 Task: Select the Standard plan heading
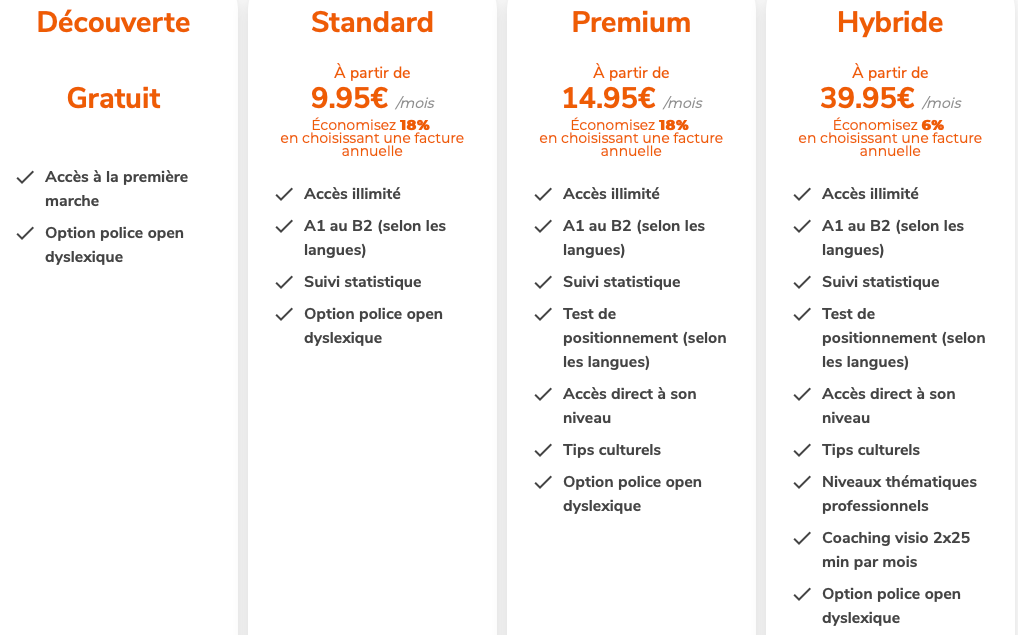click(372, 22)
